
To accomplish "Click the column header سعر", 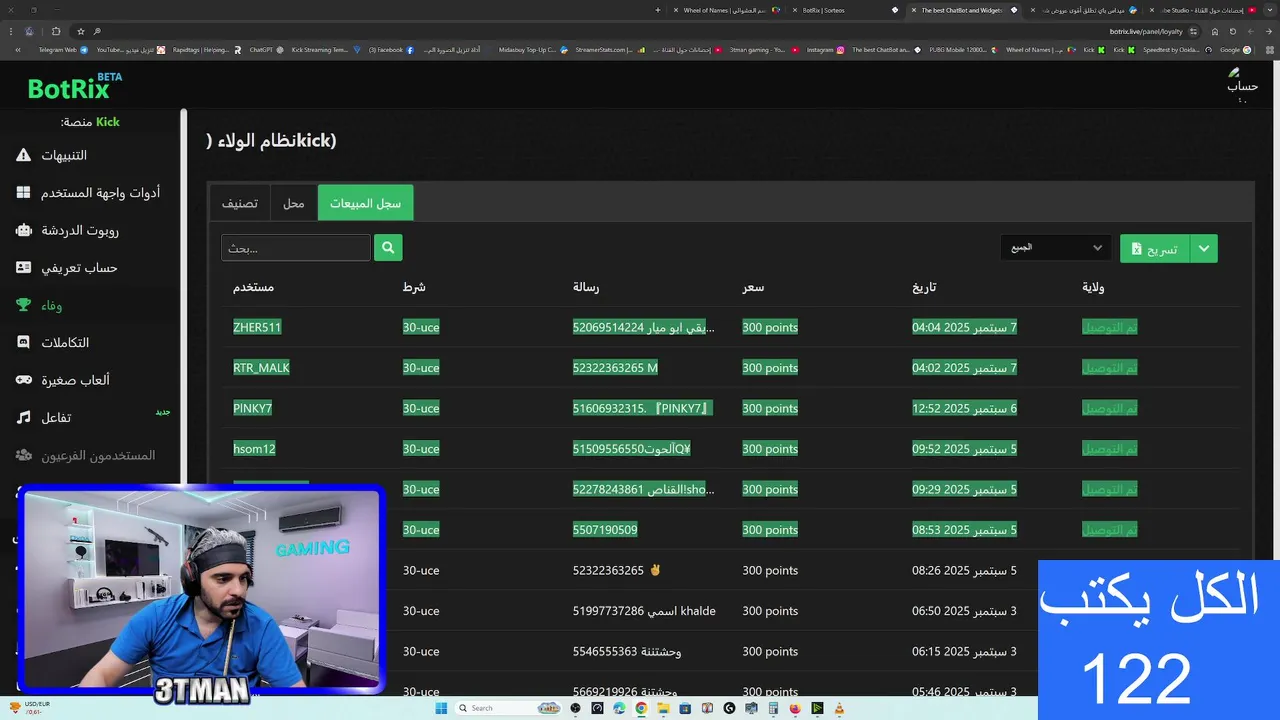I will 753,287.
